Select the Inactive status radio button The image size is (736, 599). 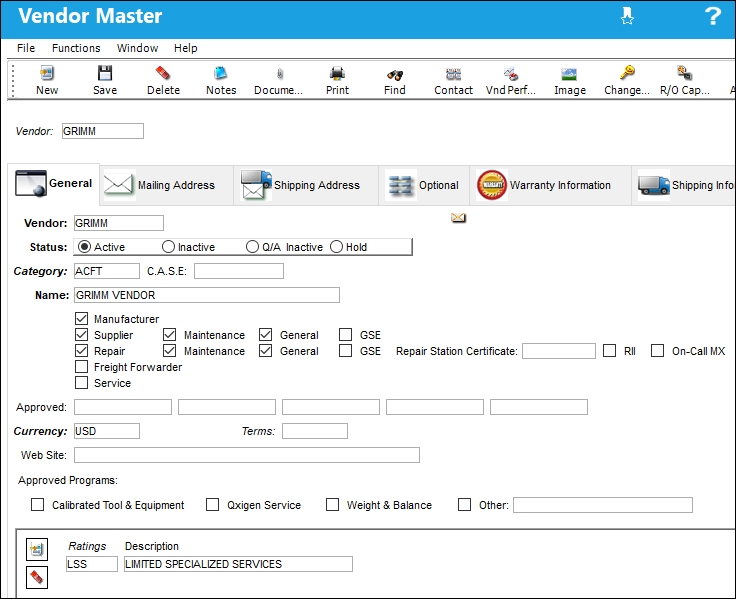(x=168, y=246)
